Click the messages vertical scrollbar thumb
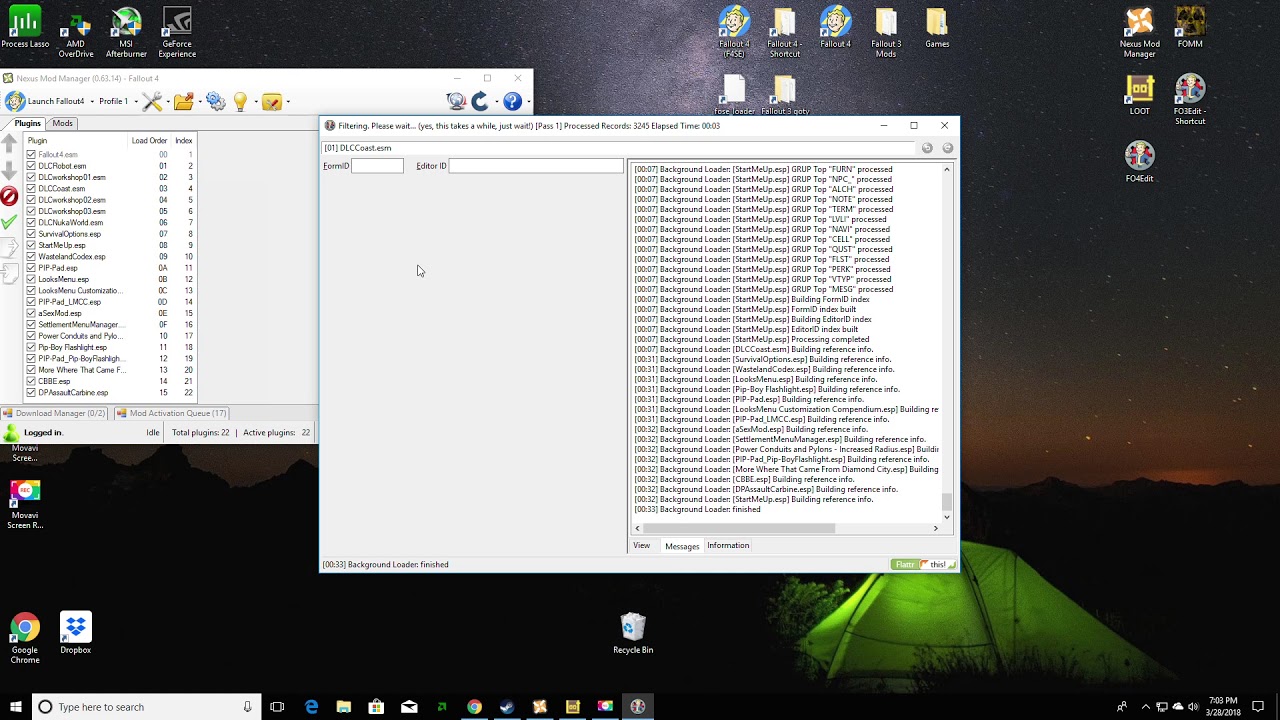This screenshot has height=720, width=1280. [946, 501]
